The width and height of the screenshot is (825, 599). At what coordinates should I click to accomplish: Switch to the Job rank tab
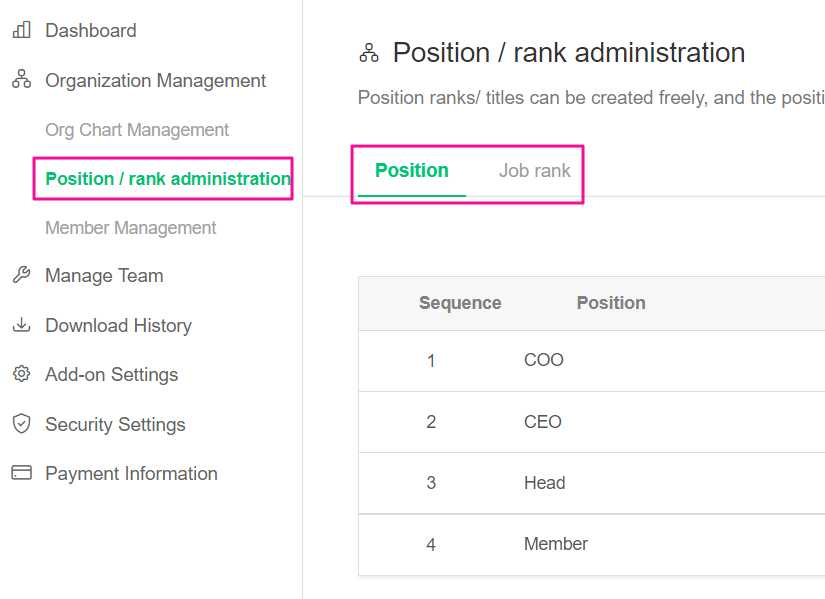click(x=534, y=171)
